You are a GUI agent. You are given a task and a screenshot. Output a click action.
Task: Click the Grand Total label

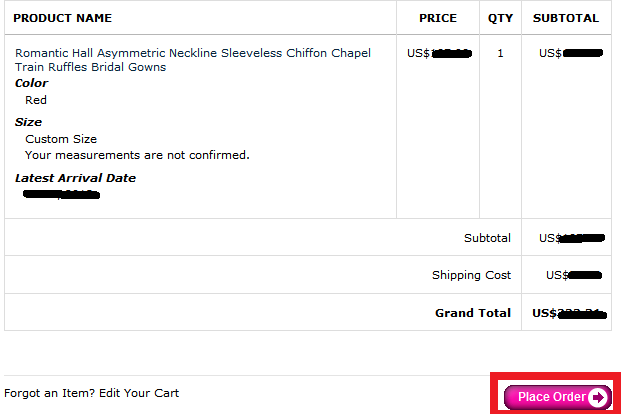pyautogui.click(x=473, y=313)
